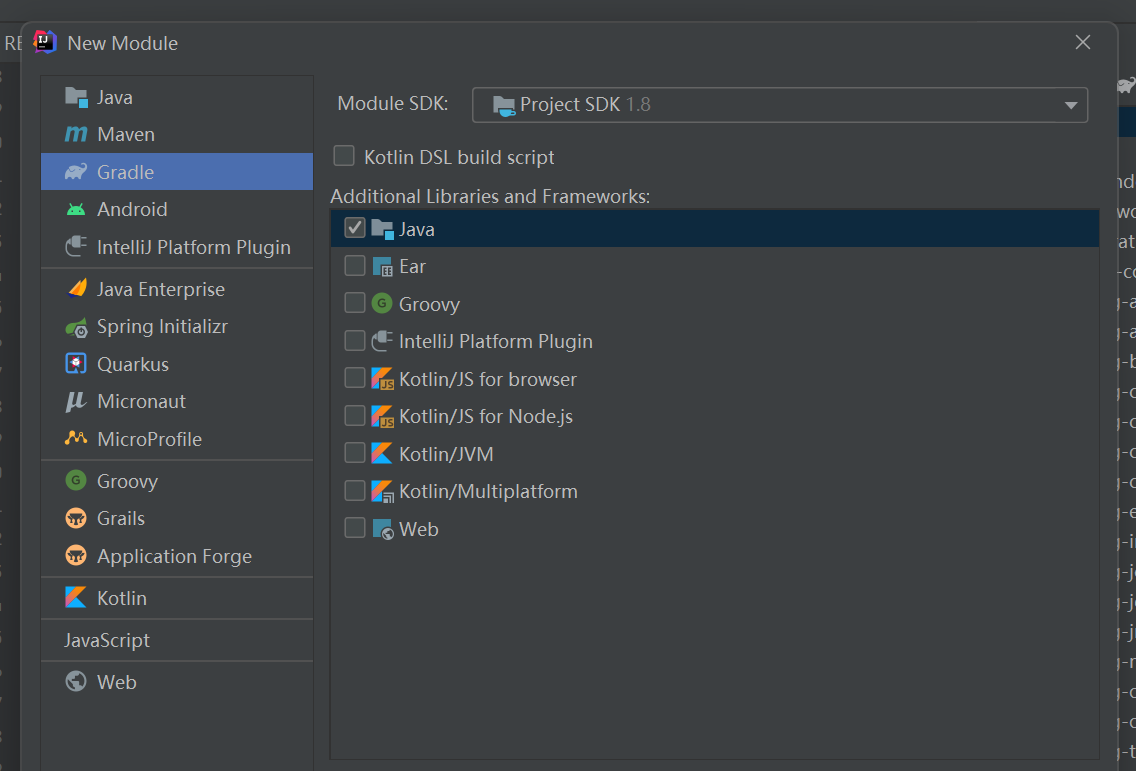Select Kotlin/Multiplatform framework row
This screenshot has width=1136, height=771.
tap(488, 491)
